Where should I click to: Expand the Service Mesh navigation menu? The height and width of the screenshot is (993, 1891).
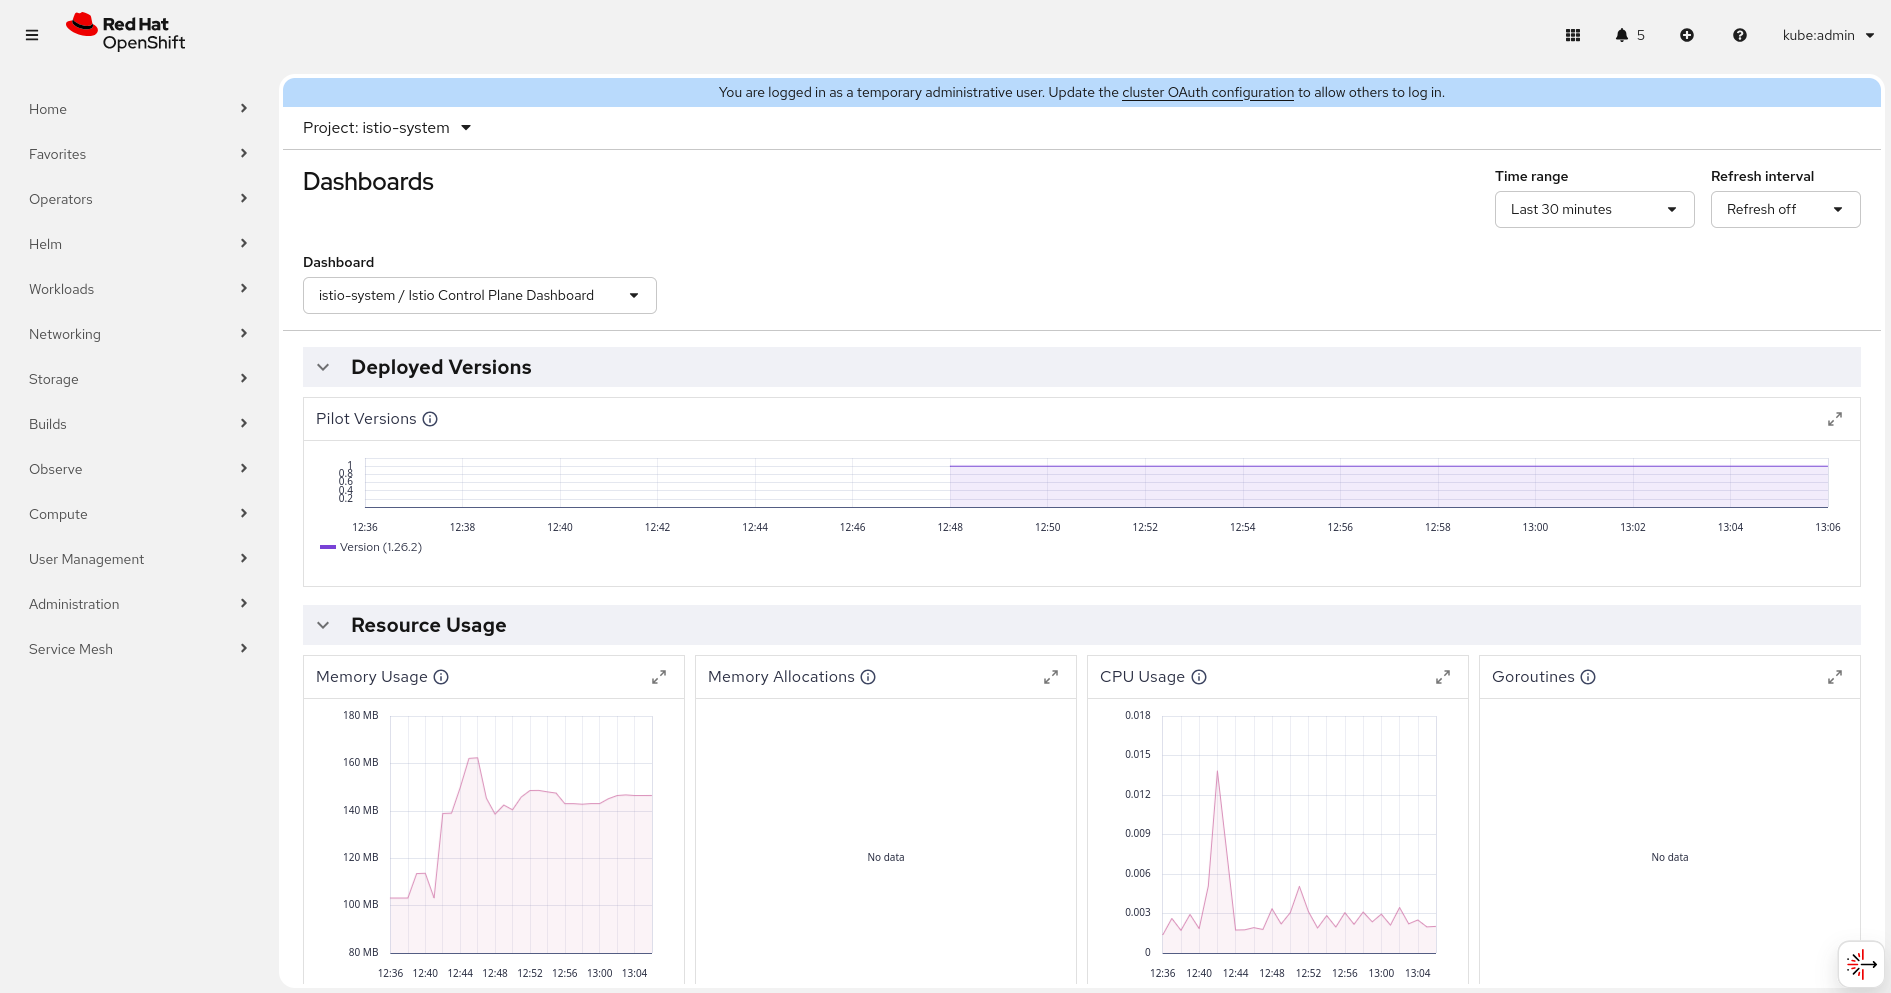pos(138,649)
